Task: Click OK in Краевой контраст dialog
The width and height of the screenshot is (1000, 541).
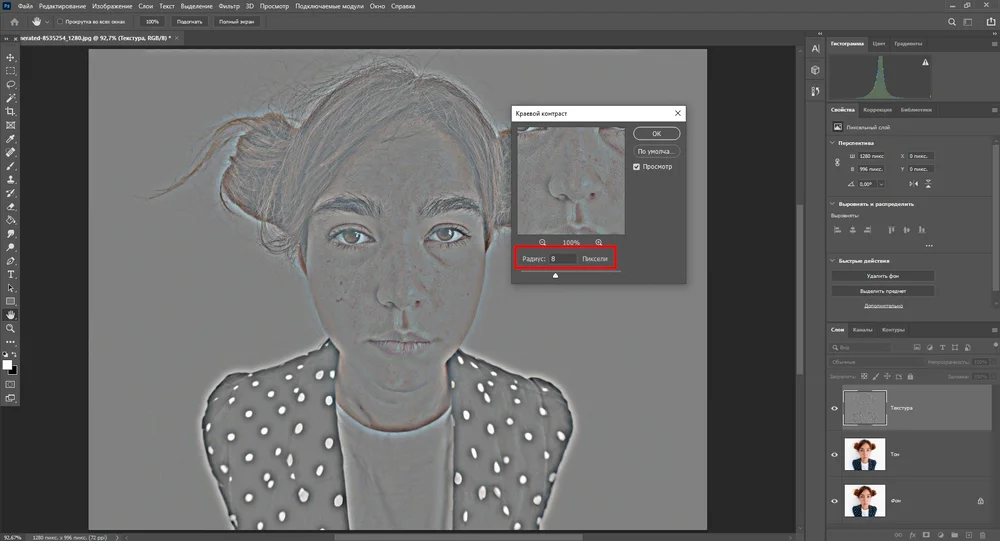Action: pyautogui.click(x=656, y=133)
